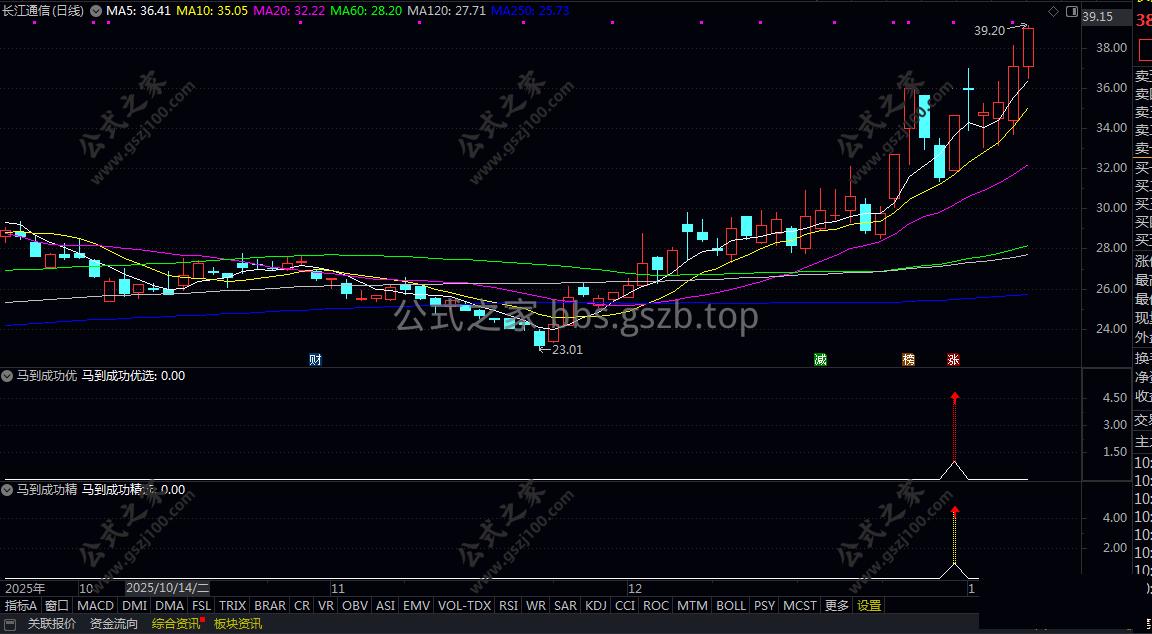The width and height of the screenshot is (1152, 634).
Task: Switch to the FSL indicator
Action: 201,606
